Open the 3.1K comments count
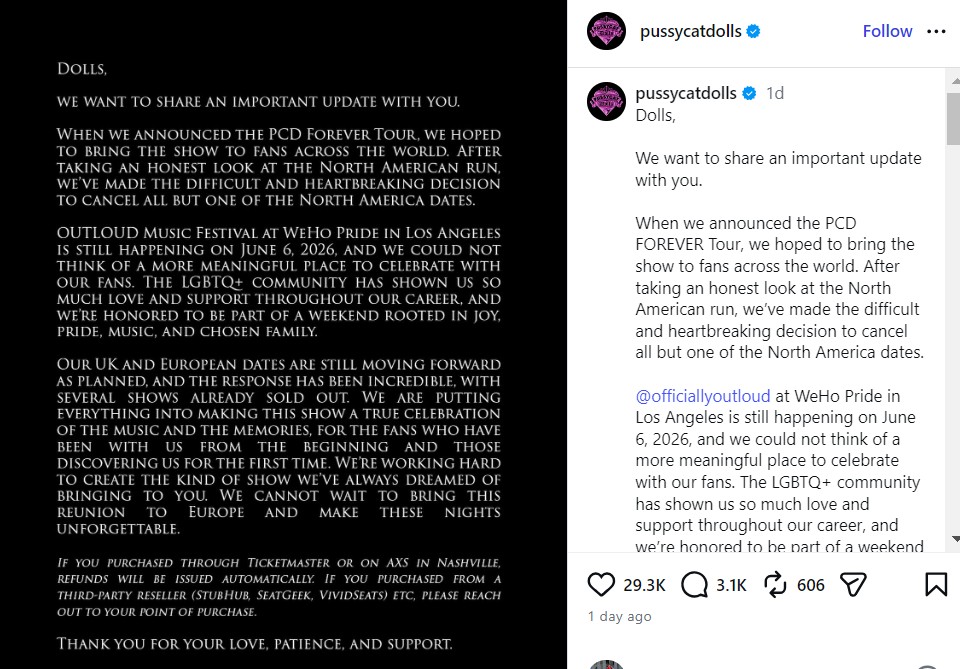Viewport: 960px width, 669px height. pos(731,585)
